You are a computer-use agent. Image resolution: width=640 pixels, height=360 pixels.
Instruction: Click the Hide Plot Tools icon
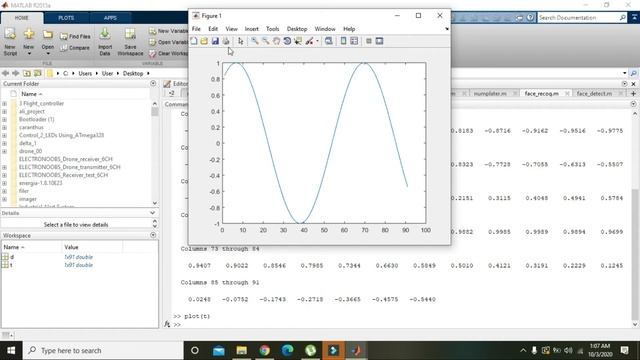[369, 41]
